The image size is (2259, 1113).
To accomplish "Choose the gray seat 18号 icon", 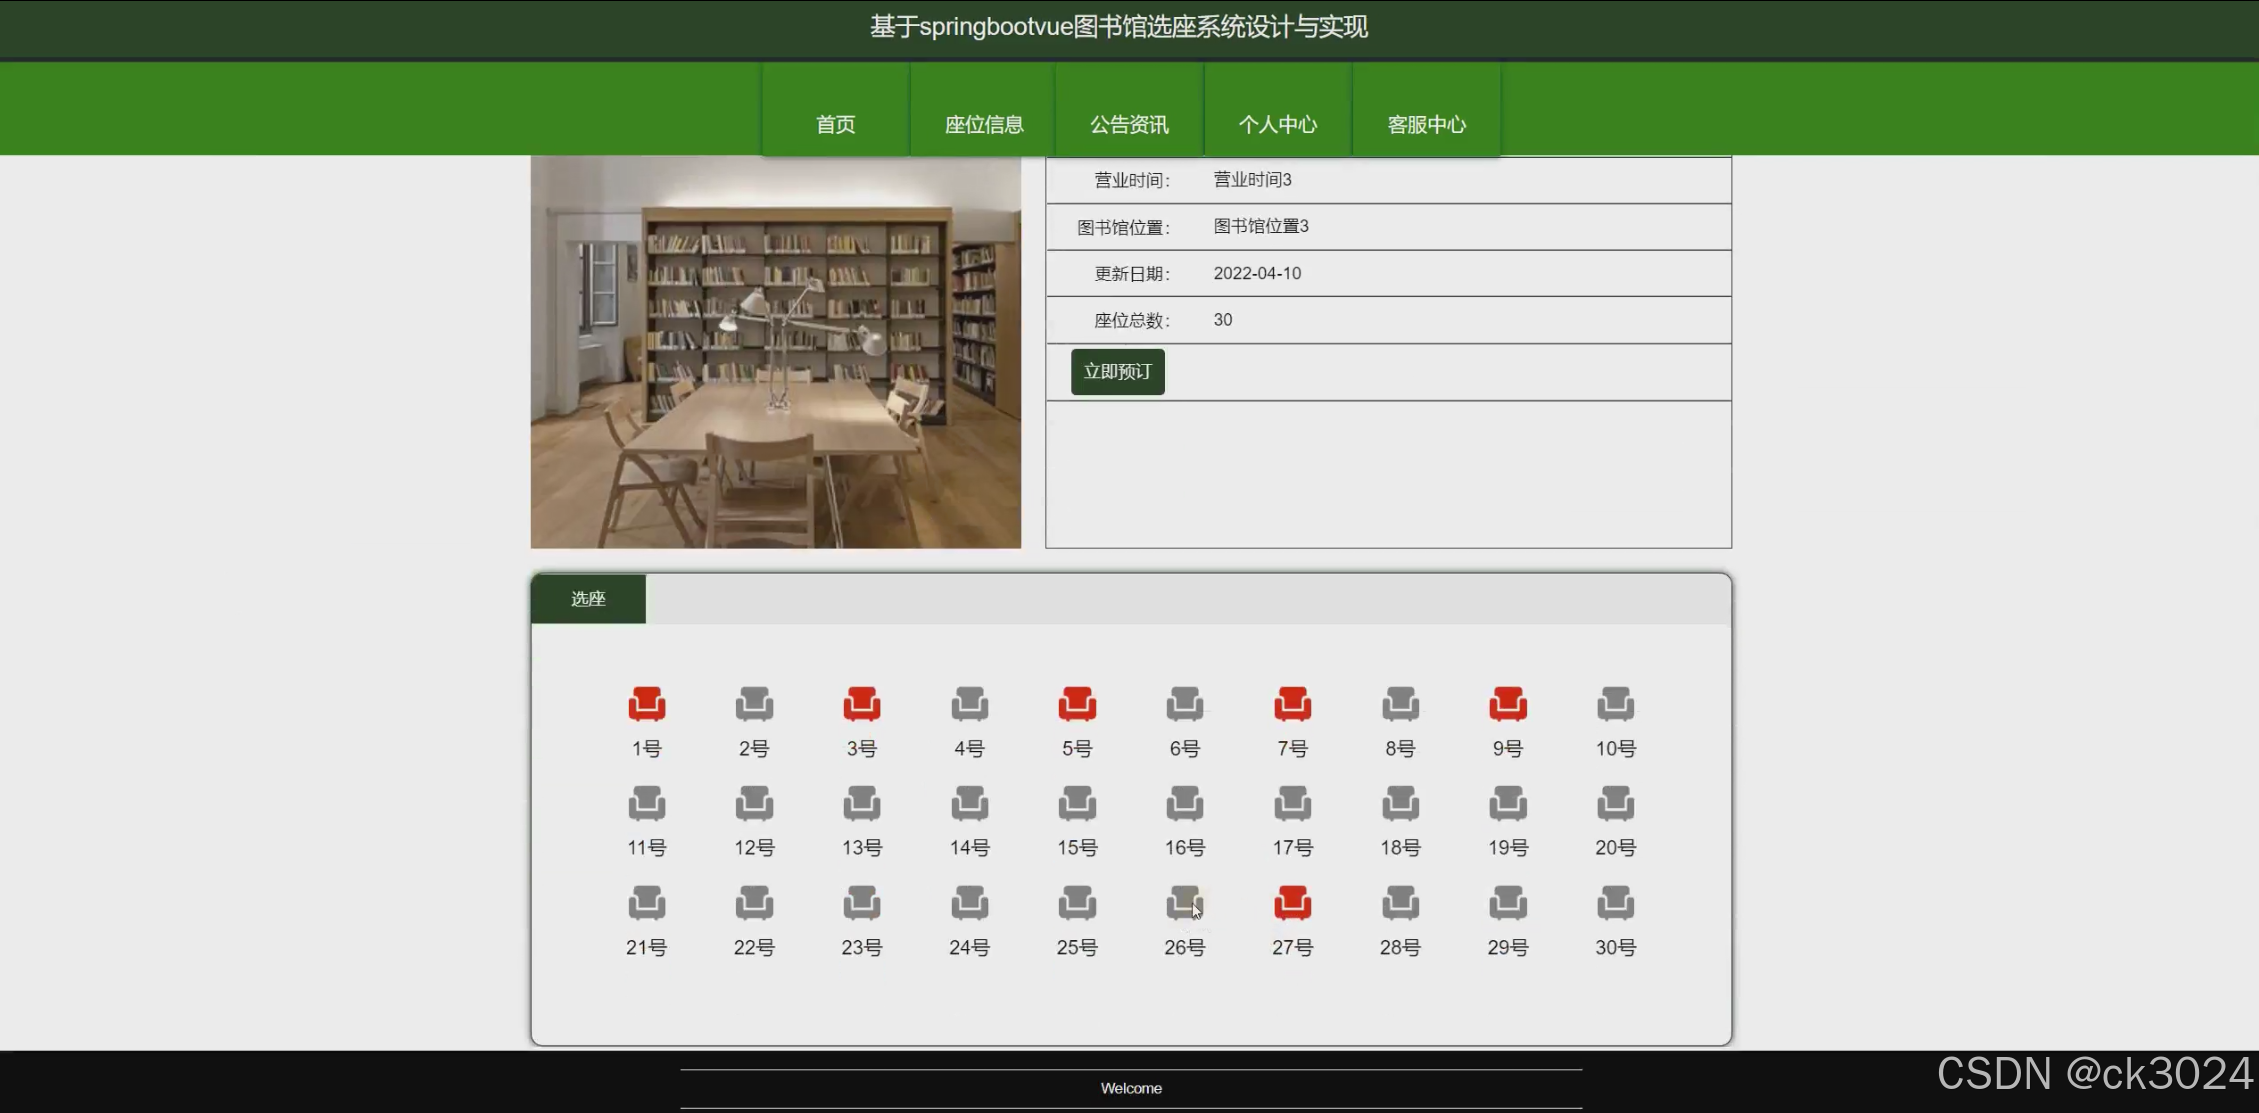I will (x=1400, y=803).
